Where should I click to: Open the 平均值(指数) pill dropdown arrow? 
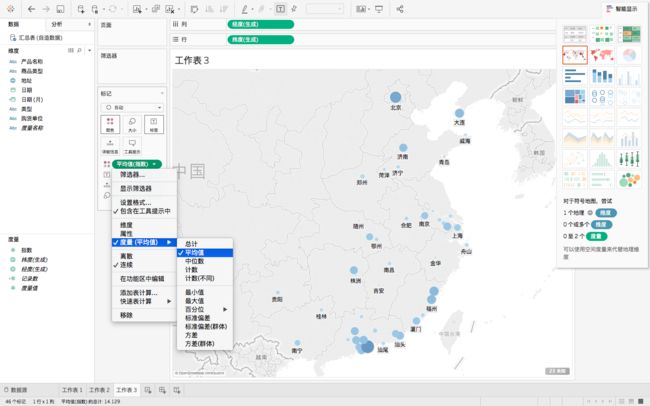(x=155, y=164)
